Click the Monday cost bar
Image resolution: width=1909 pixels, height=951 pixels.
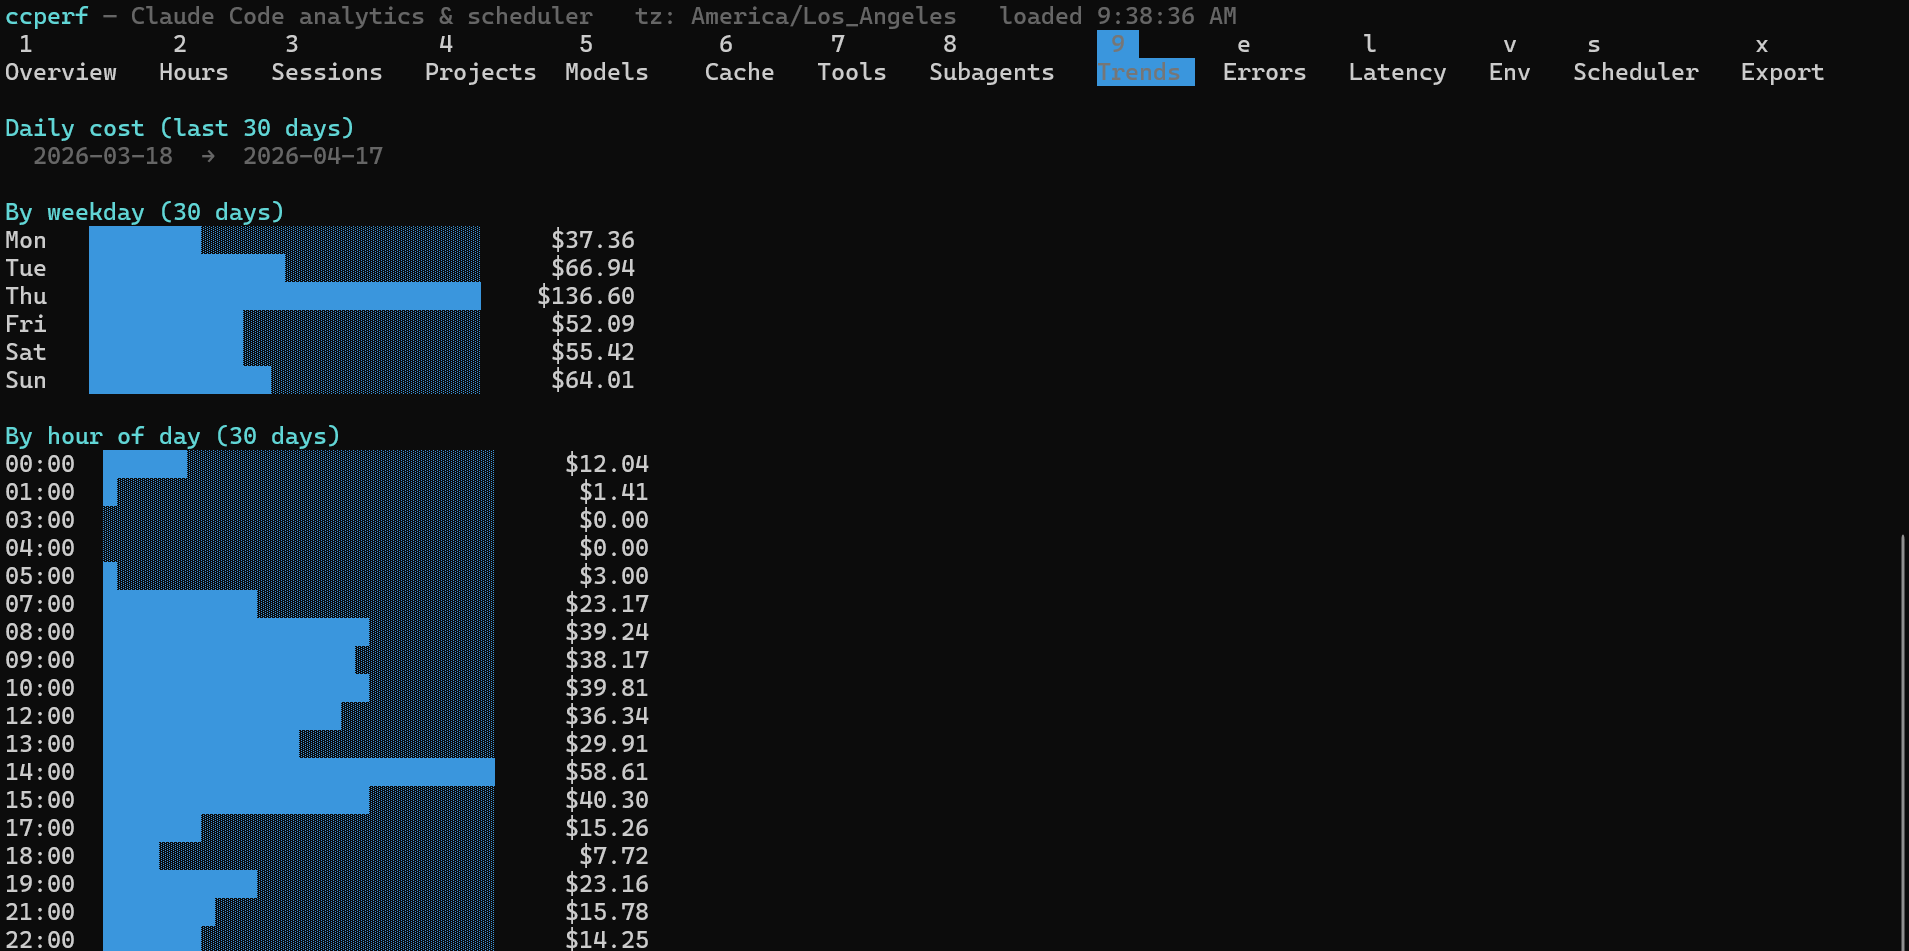pyautogui.click(x=145, y=240)
